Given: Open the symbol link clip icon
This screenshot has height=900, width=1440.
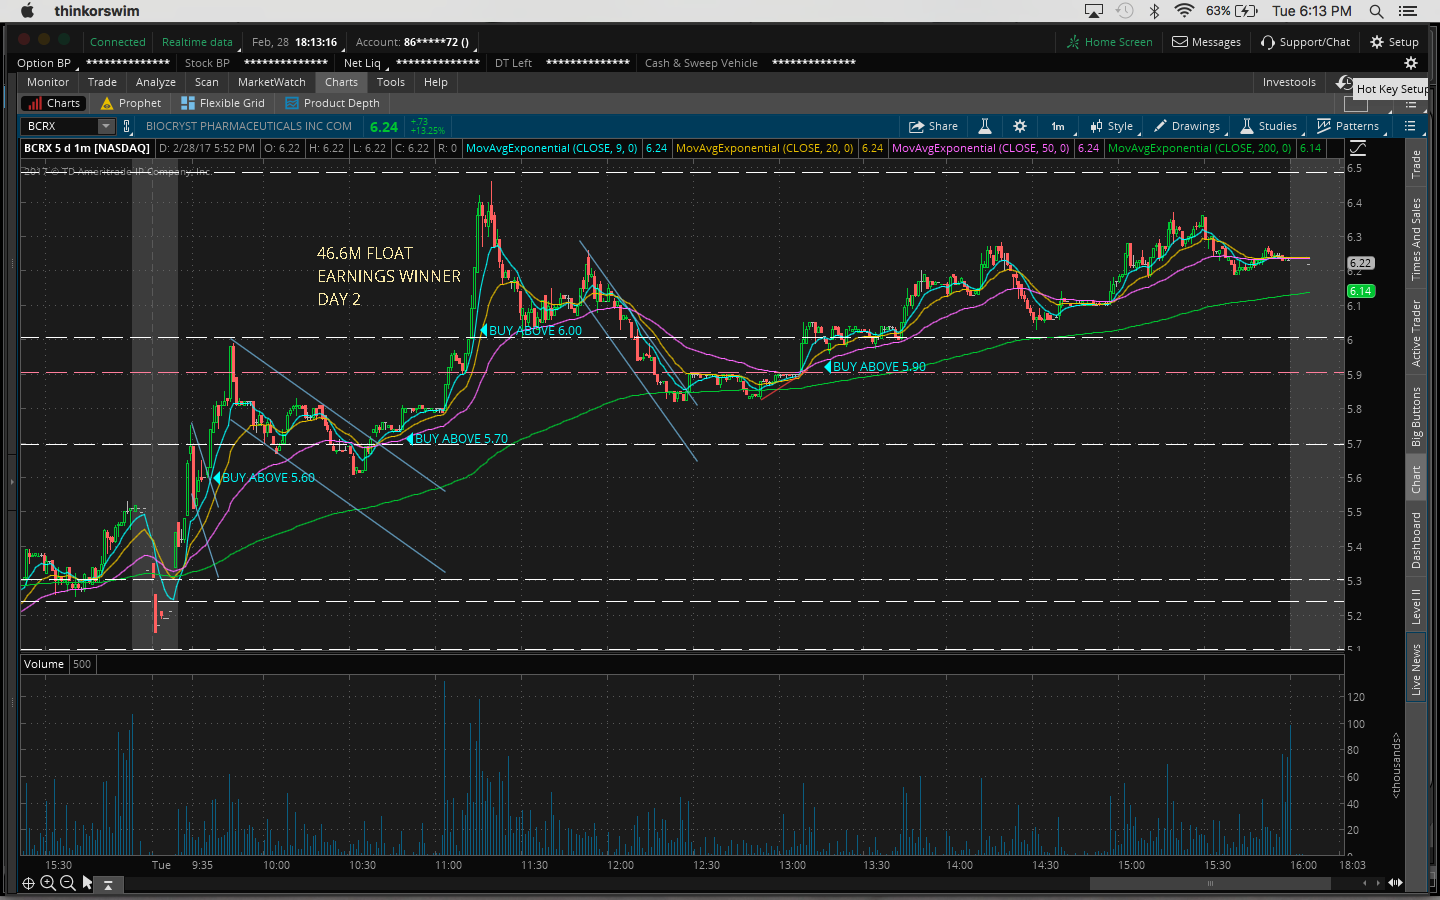Looking at the screenshot, I should [x=127, y=126].
